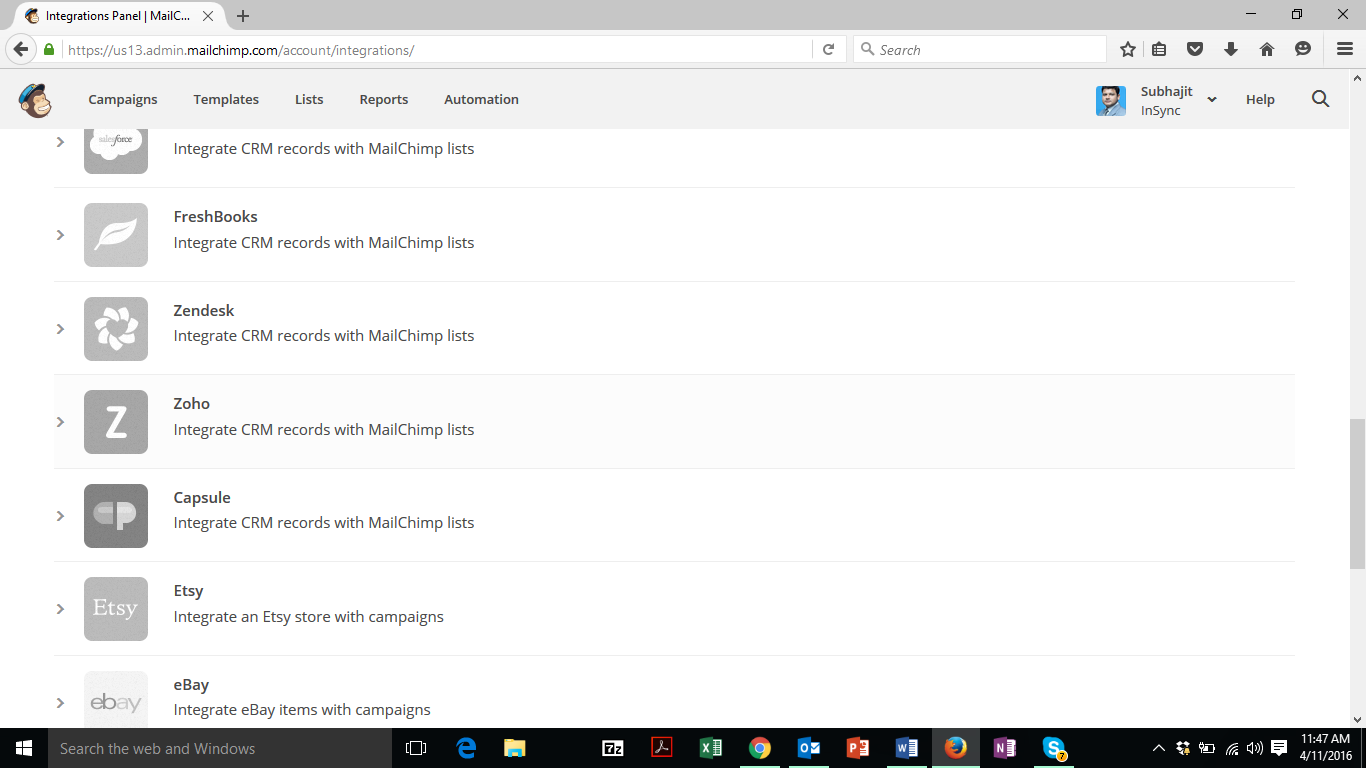Expand the Zoho row chevron

60,422
